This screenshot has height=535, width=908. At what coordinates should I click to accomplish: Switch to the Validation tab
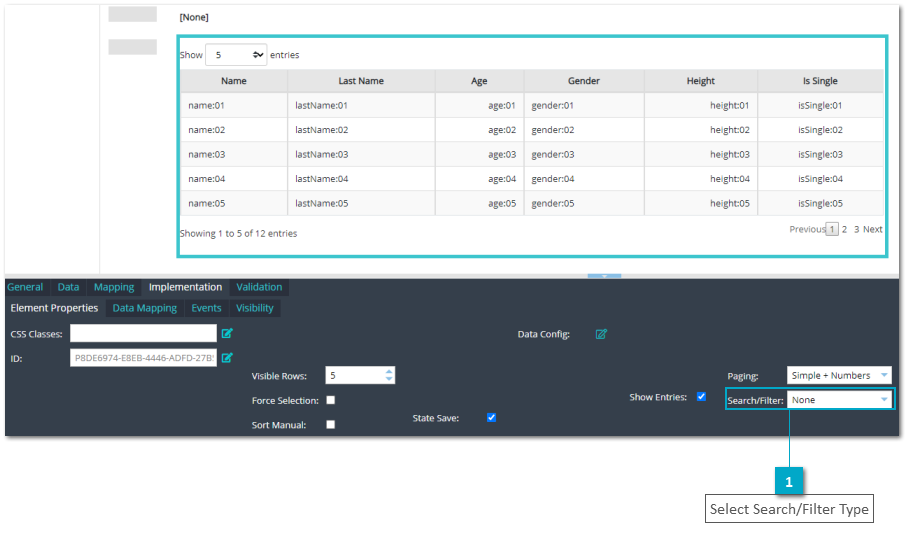tap(259, 287)
